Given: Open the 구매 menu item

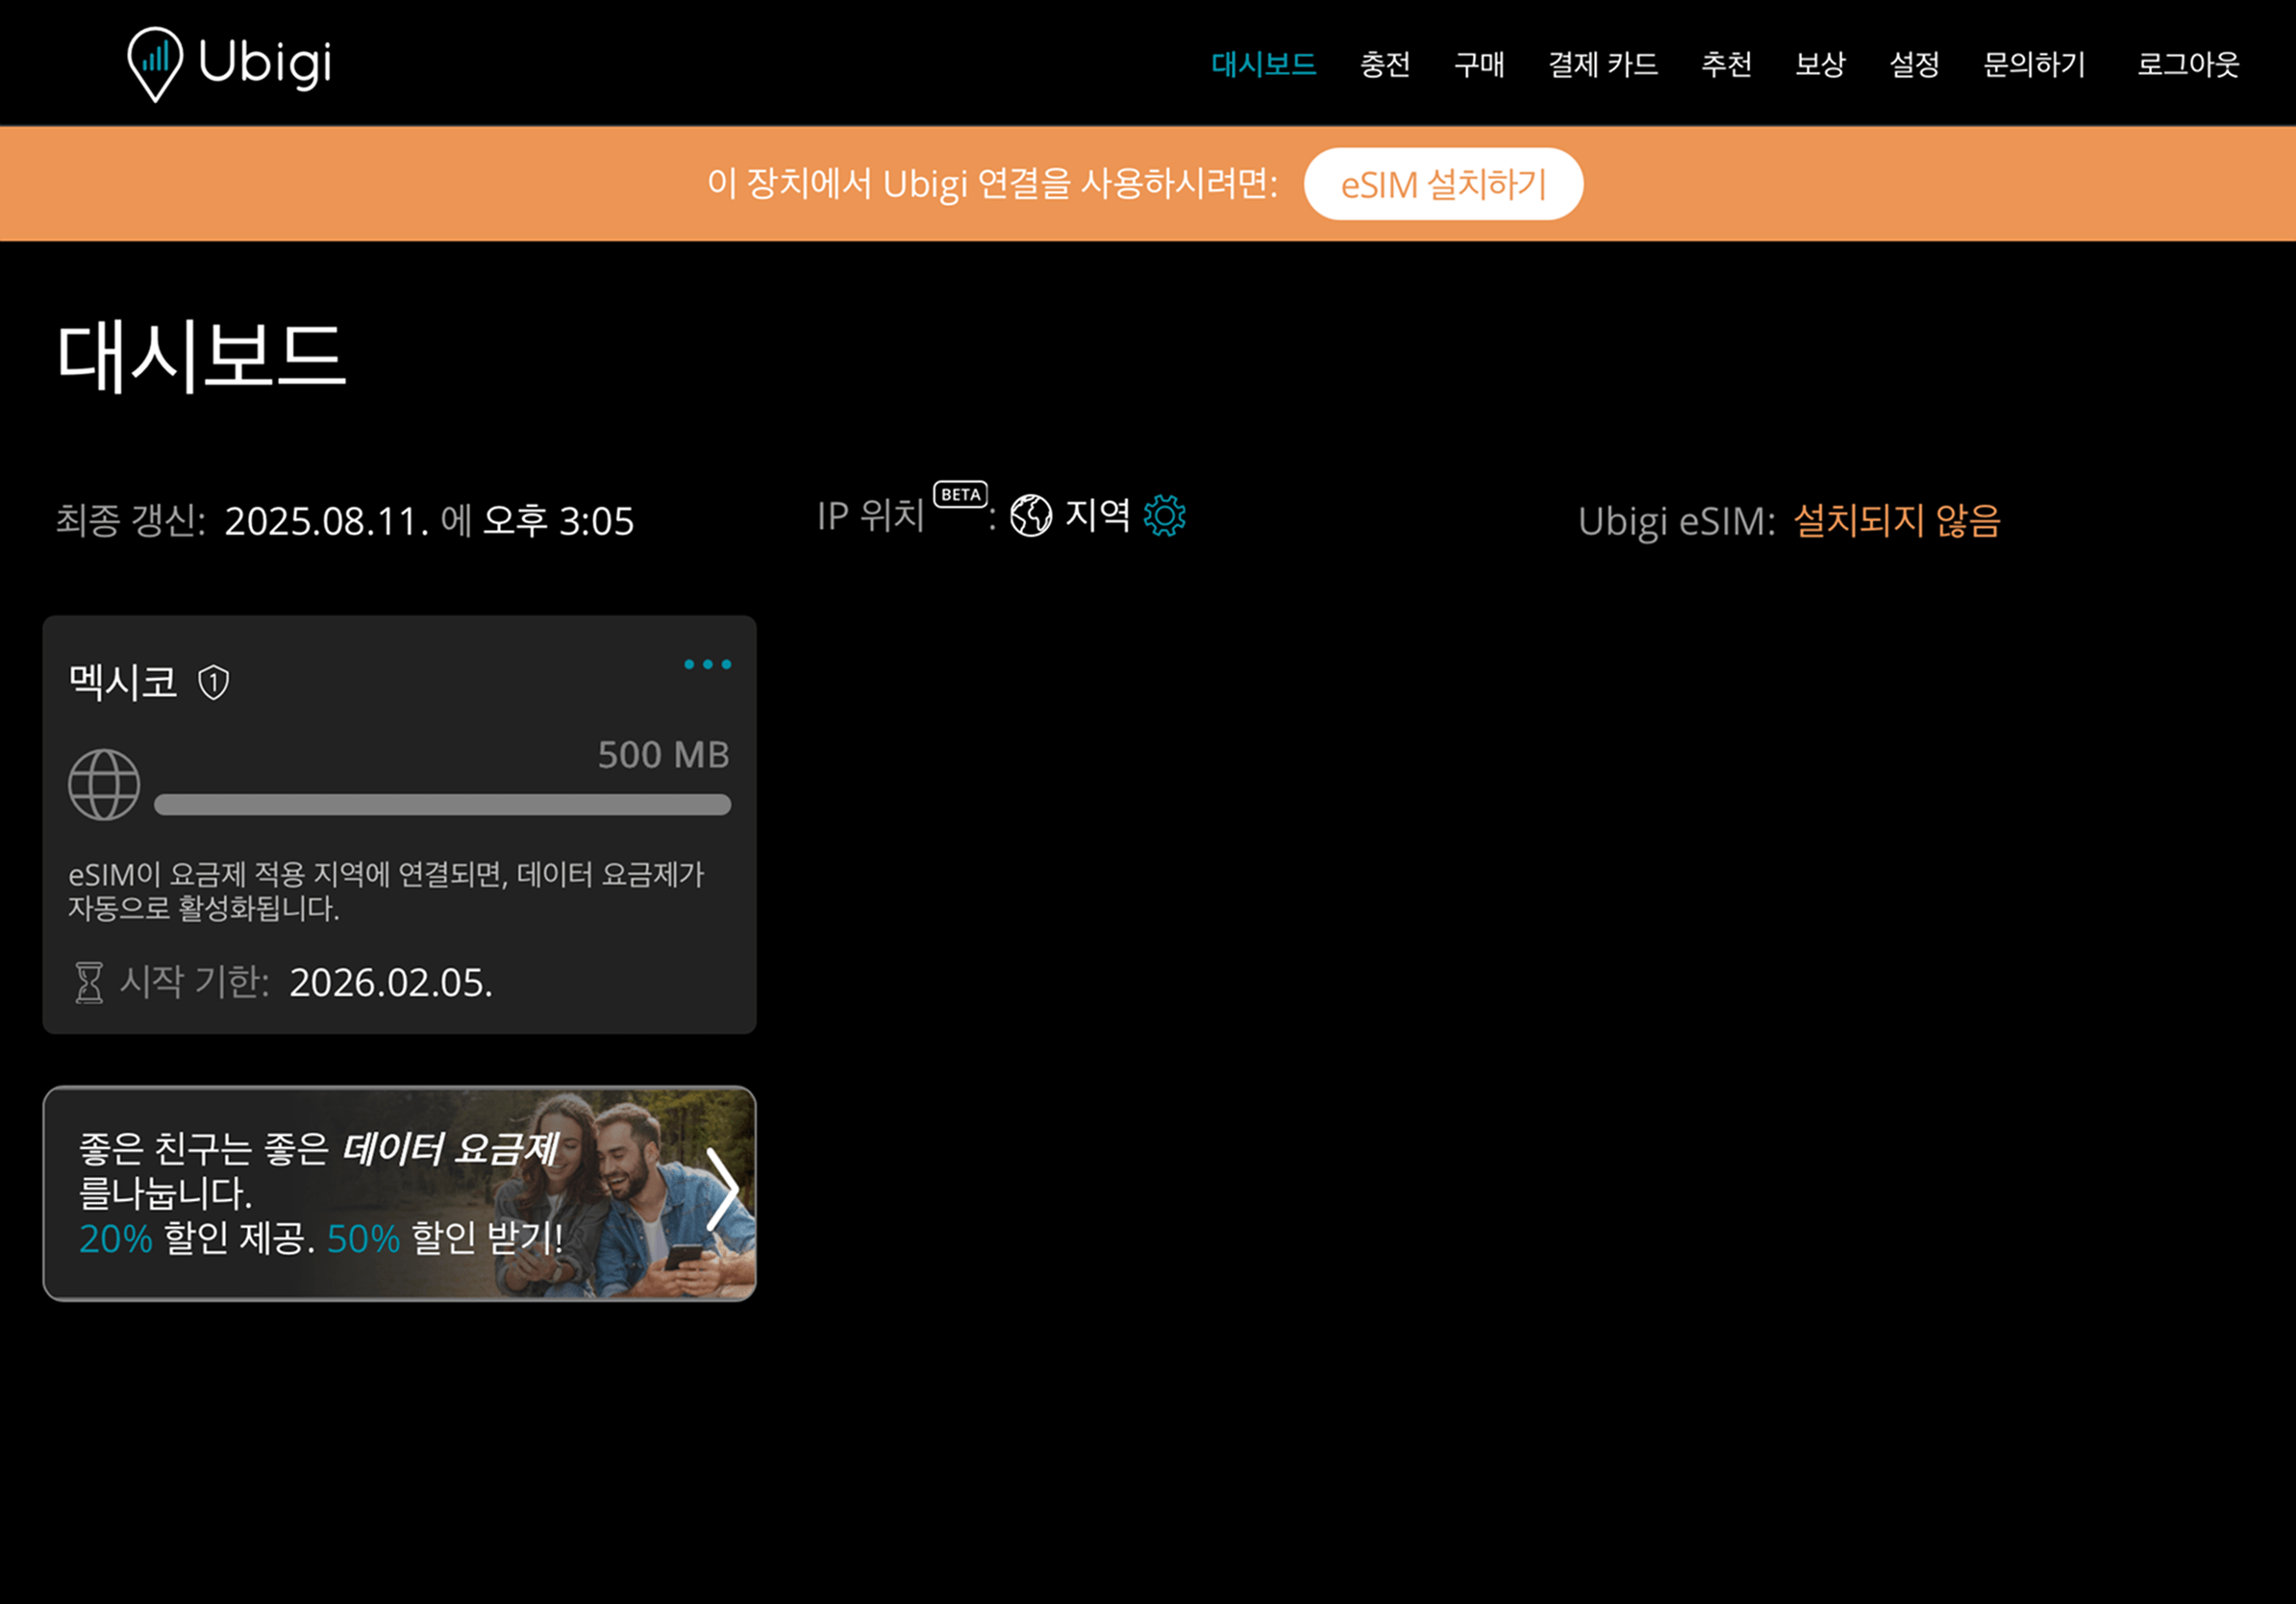Looking at the screenshot, I should 1478,64.
